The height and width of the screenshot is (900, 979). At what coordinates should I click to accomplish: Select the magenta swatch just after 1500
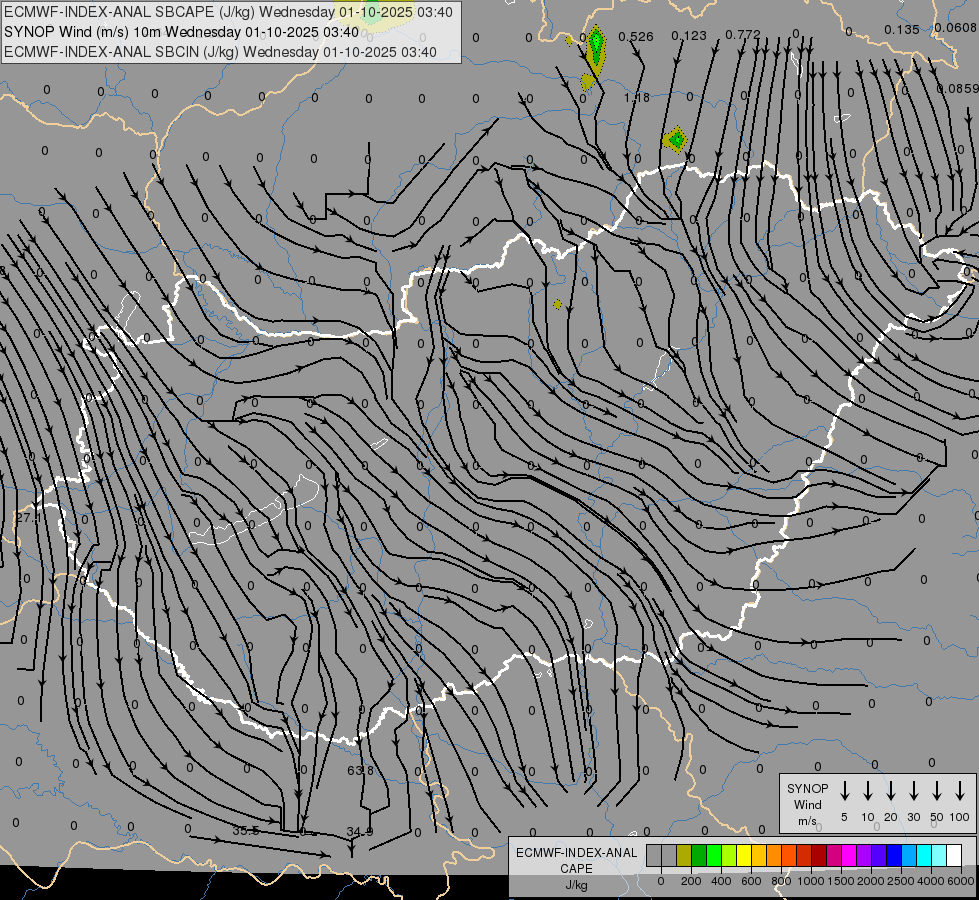[849, 855]
